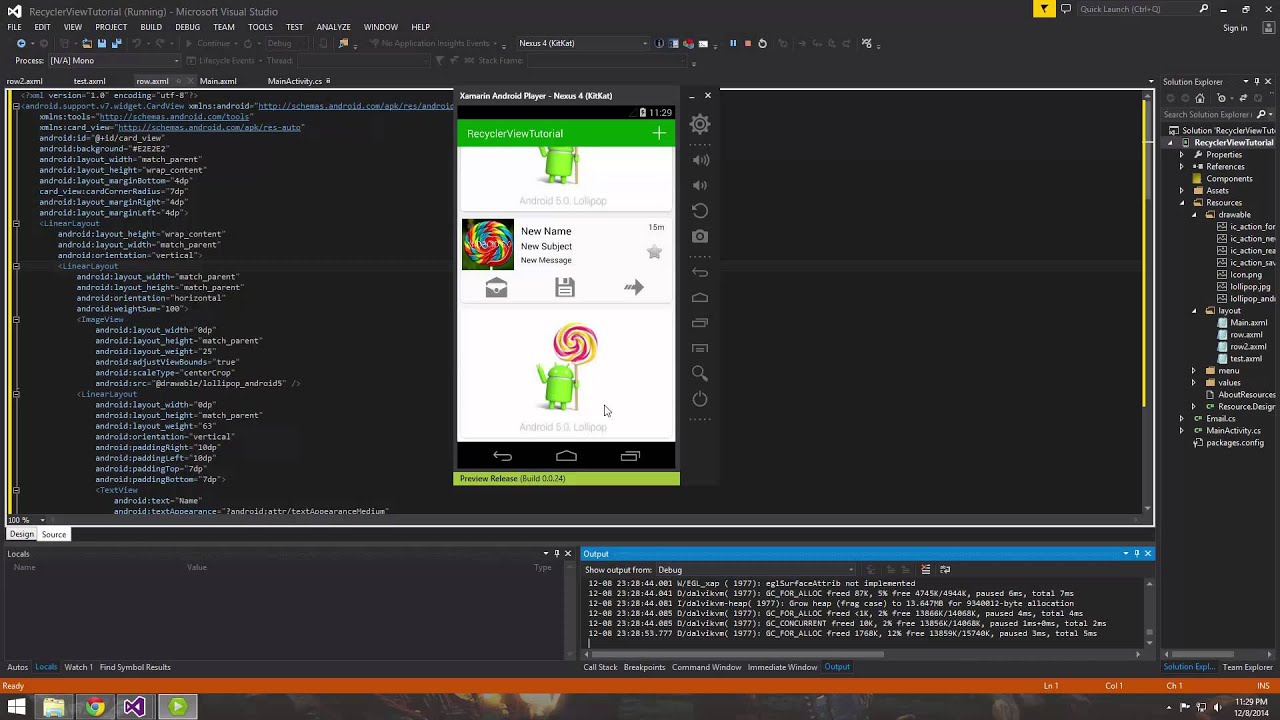Restart debugging from the toolbar
Screen dimensions: 1280x720
[762, 43]
